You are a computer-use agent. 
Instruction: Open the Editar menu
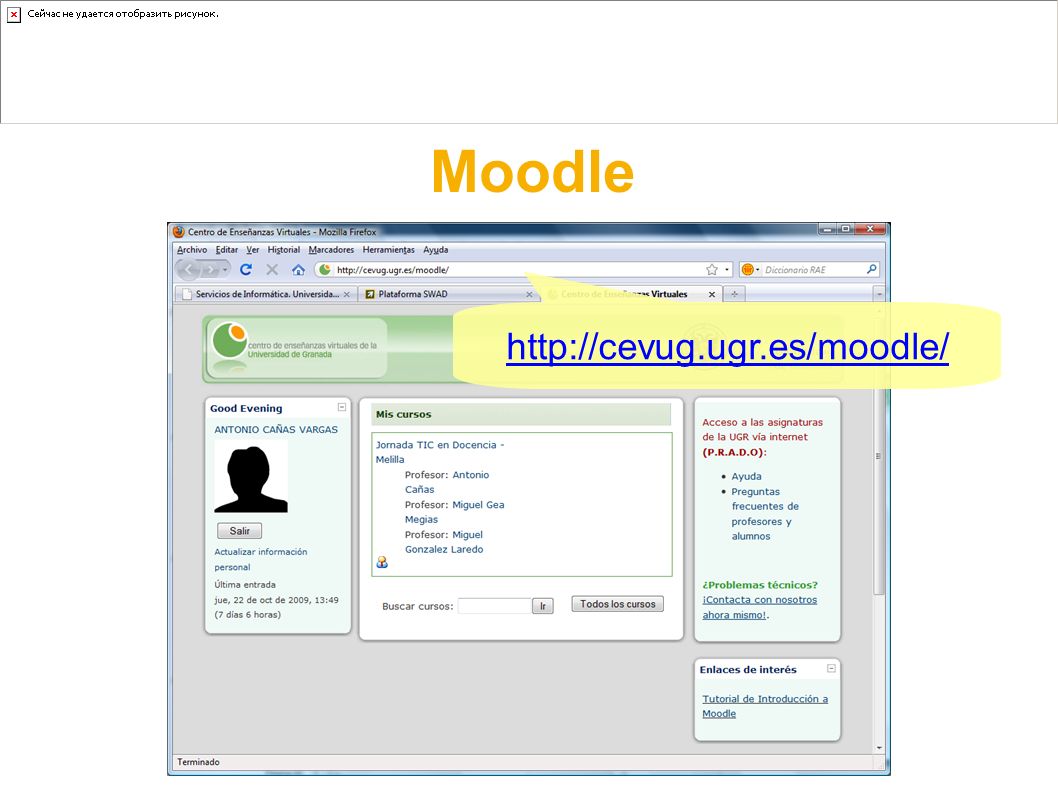[x=227, y=250]
